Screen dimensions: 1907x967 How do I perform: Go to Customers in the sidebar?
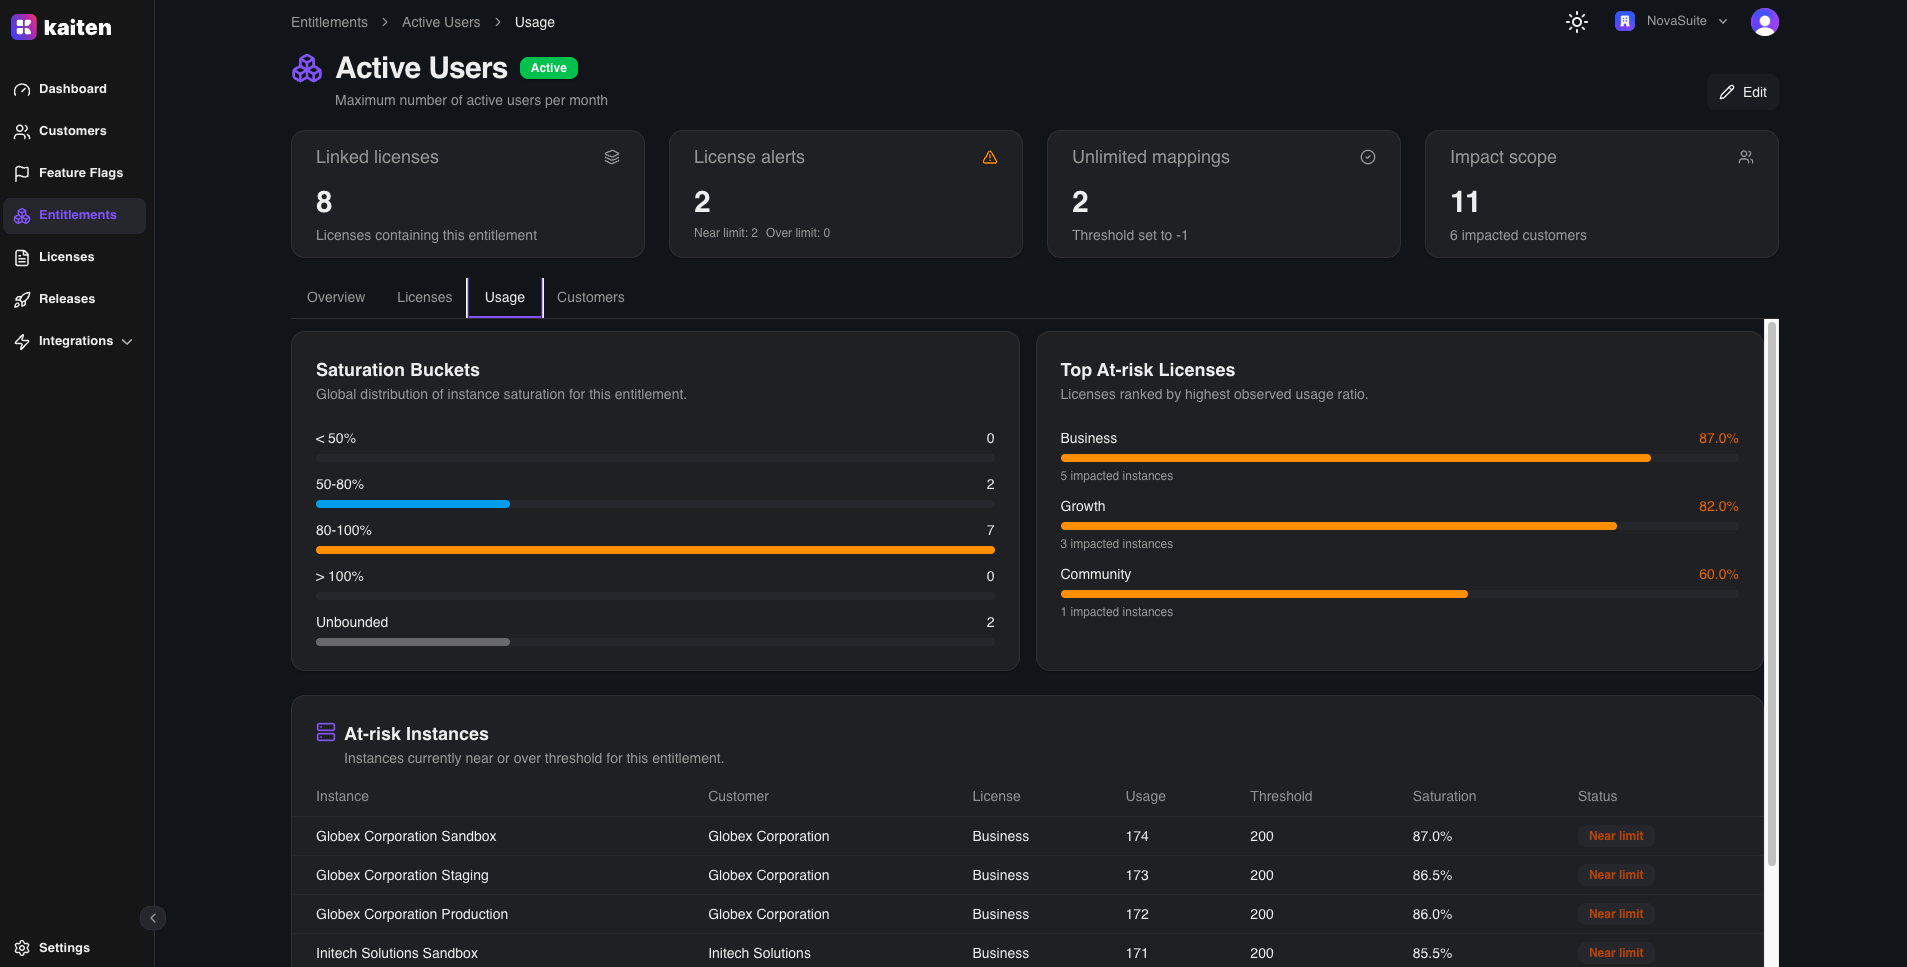pos(72,131)
